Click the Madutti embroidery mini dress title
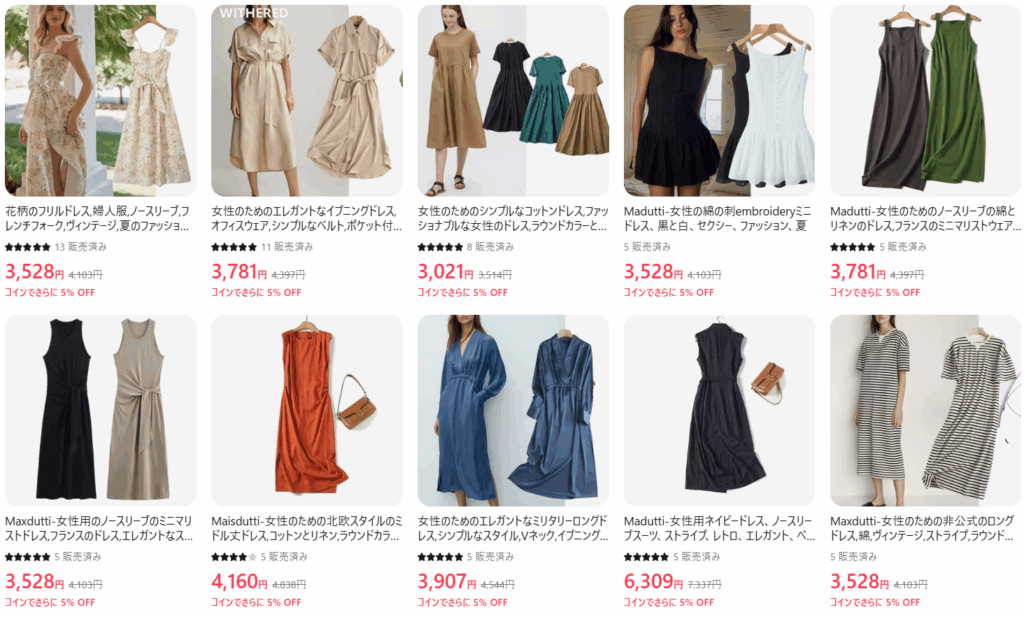 pyautogui.click(x=718, y=219)
